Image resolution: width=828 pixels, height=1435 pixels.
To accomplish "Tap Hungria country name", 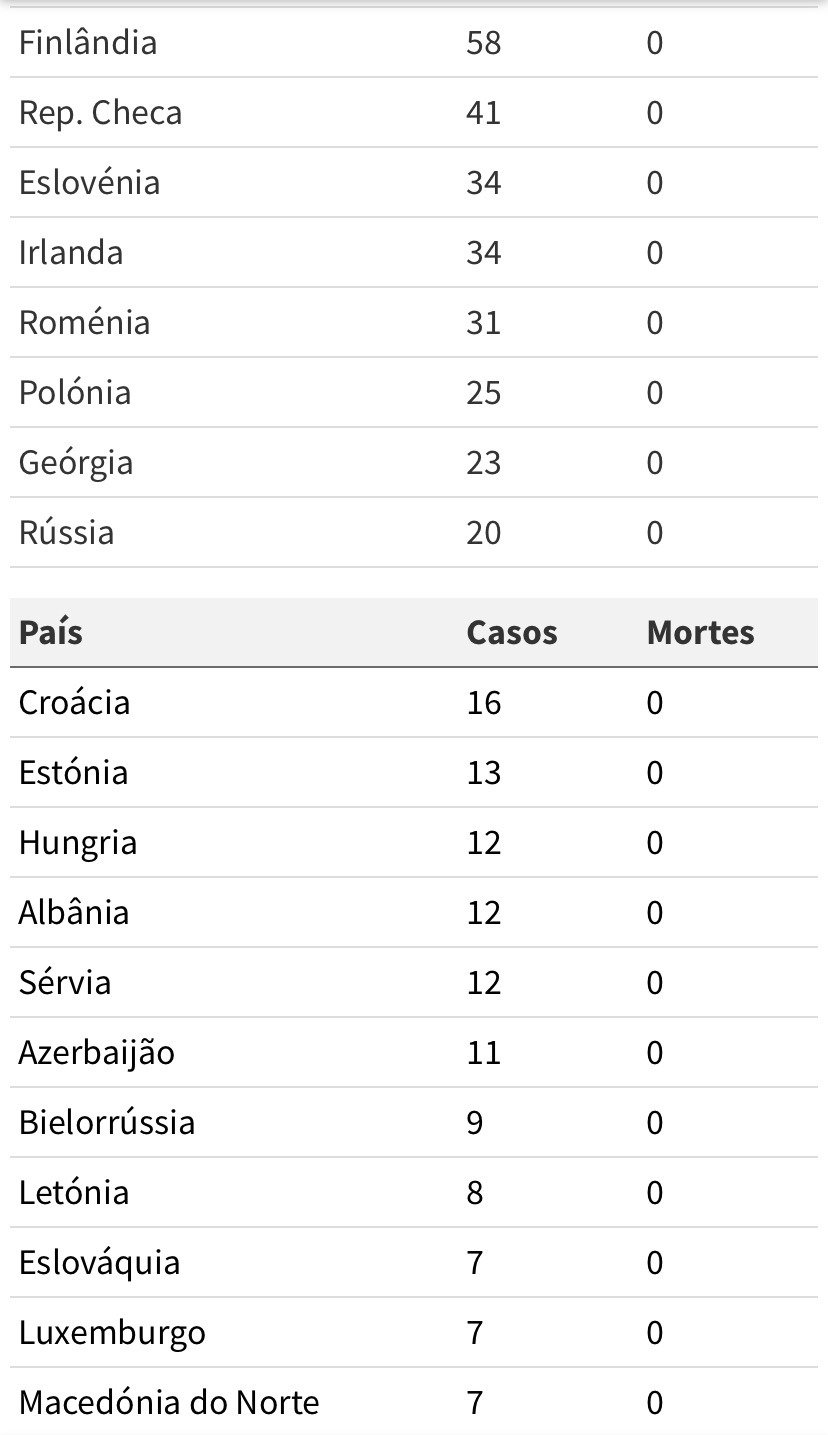I will [78, 843].
